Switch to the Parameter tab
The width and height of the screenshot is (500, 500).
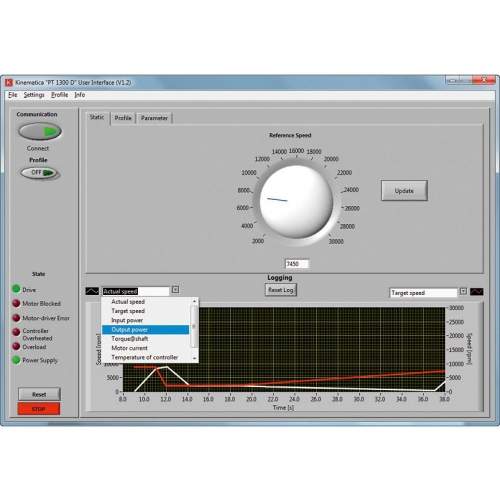click(x=154, y=118)
